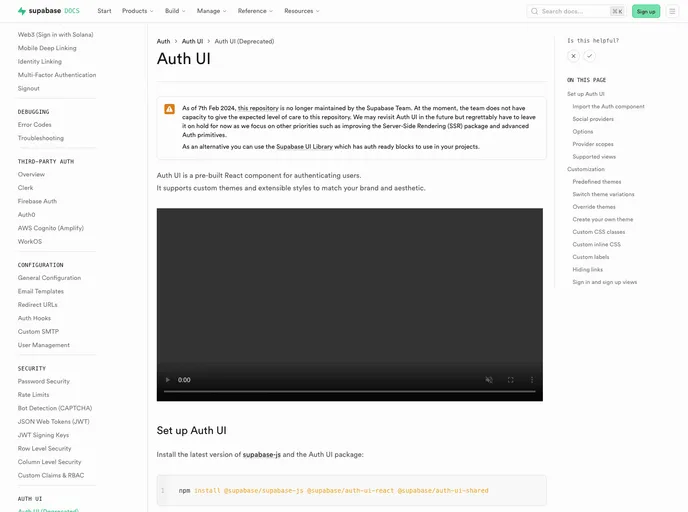This screenshot has width=688, height=512.
Task: Select Firebase Auth in sidebar
Action: [x=37, y=201]
